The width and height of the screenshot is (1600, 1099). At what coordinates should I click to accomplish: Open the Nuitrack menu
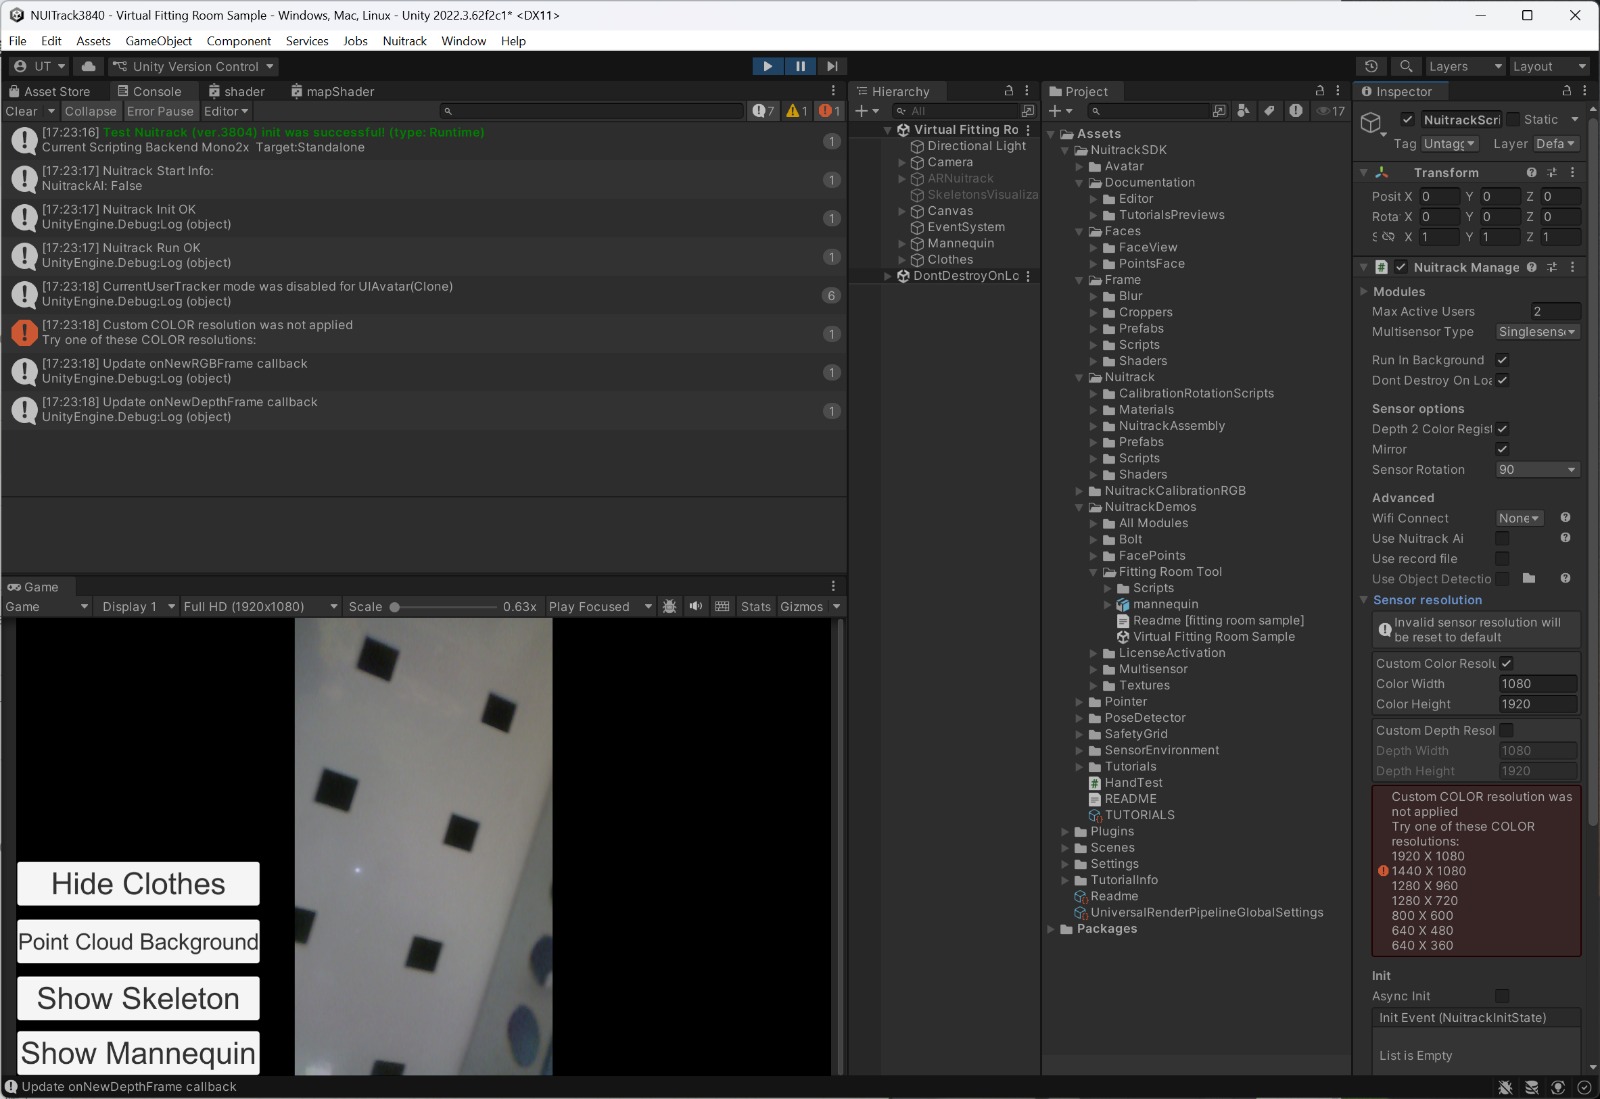pyautogui.click(x=404, y=41)
